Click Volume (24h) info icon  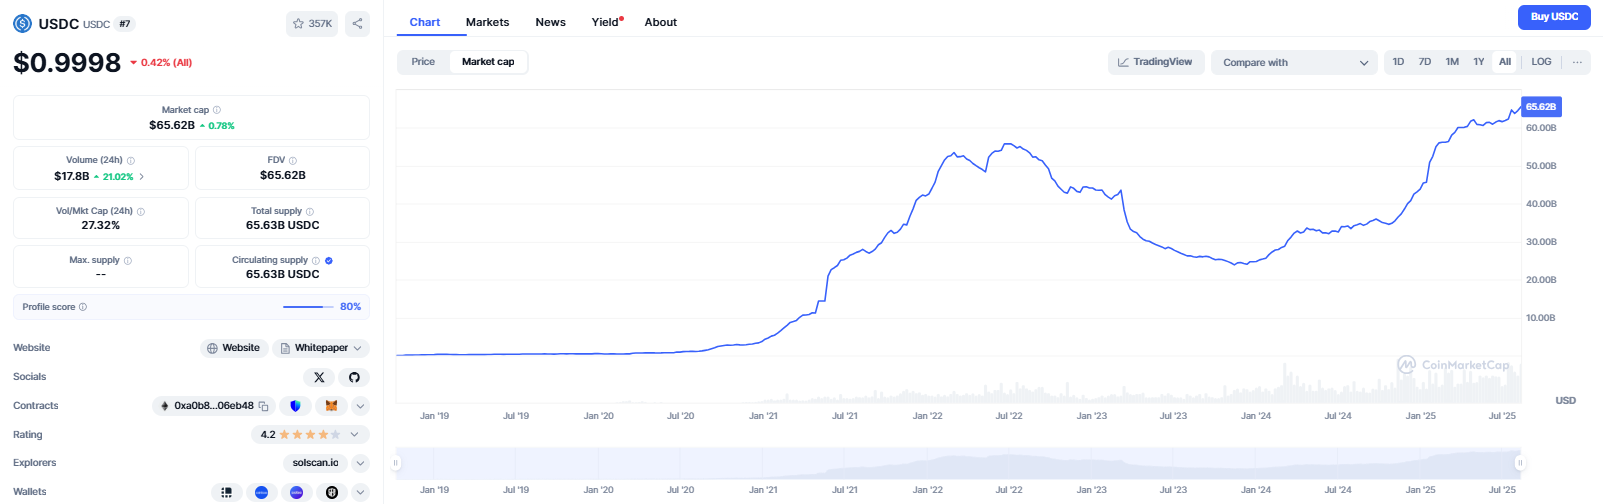(x=131, y=160)
